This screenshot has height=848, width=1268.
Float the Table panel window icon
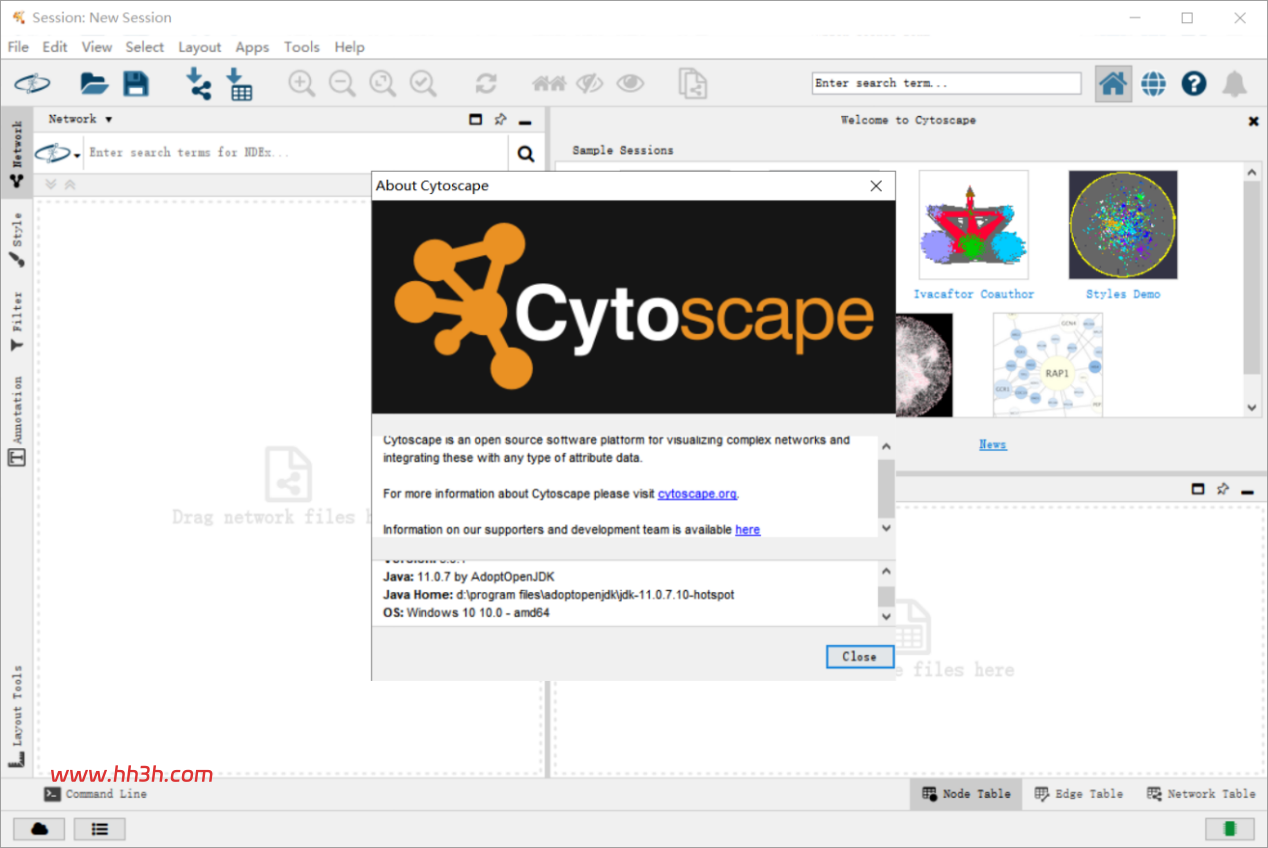(x=1198, y=489)
